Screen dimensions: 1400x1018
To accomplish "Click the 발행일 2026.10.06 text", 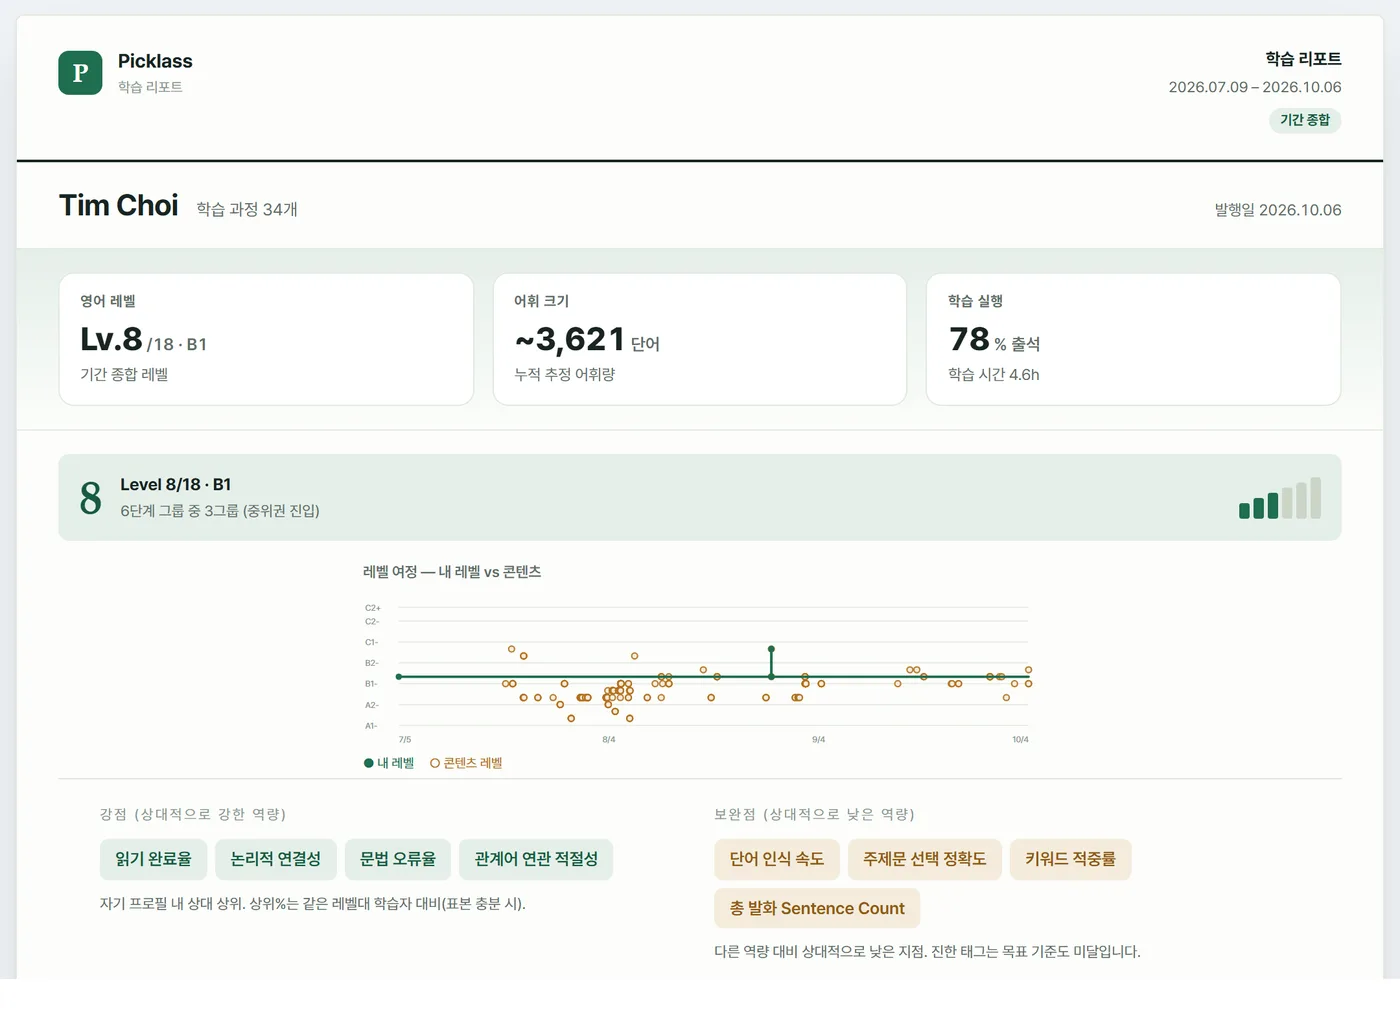I will point(1278,210).
